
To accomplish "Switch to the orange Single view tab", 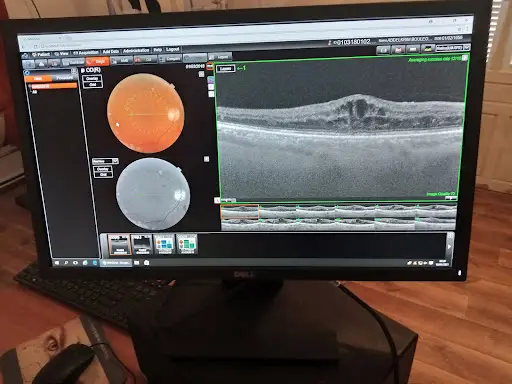I will pos(98,61).
